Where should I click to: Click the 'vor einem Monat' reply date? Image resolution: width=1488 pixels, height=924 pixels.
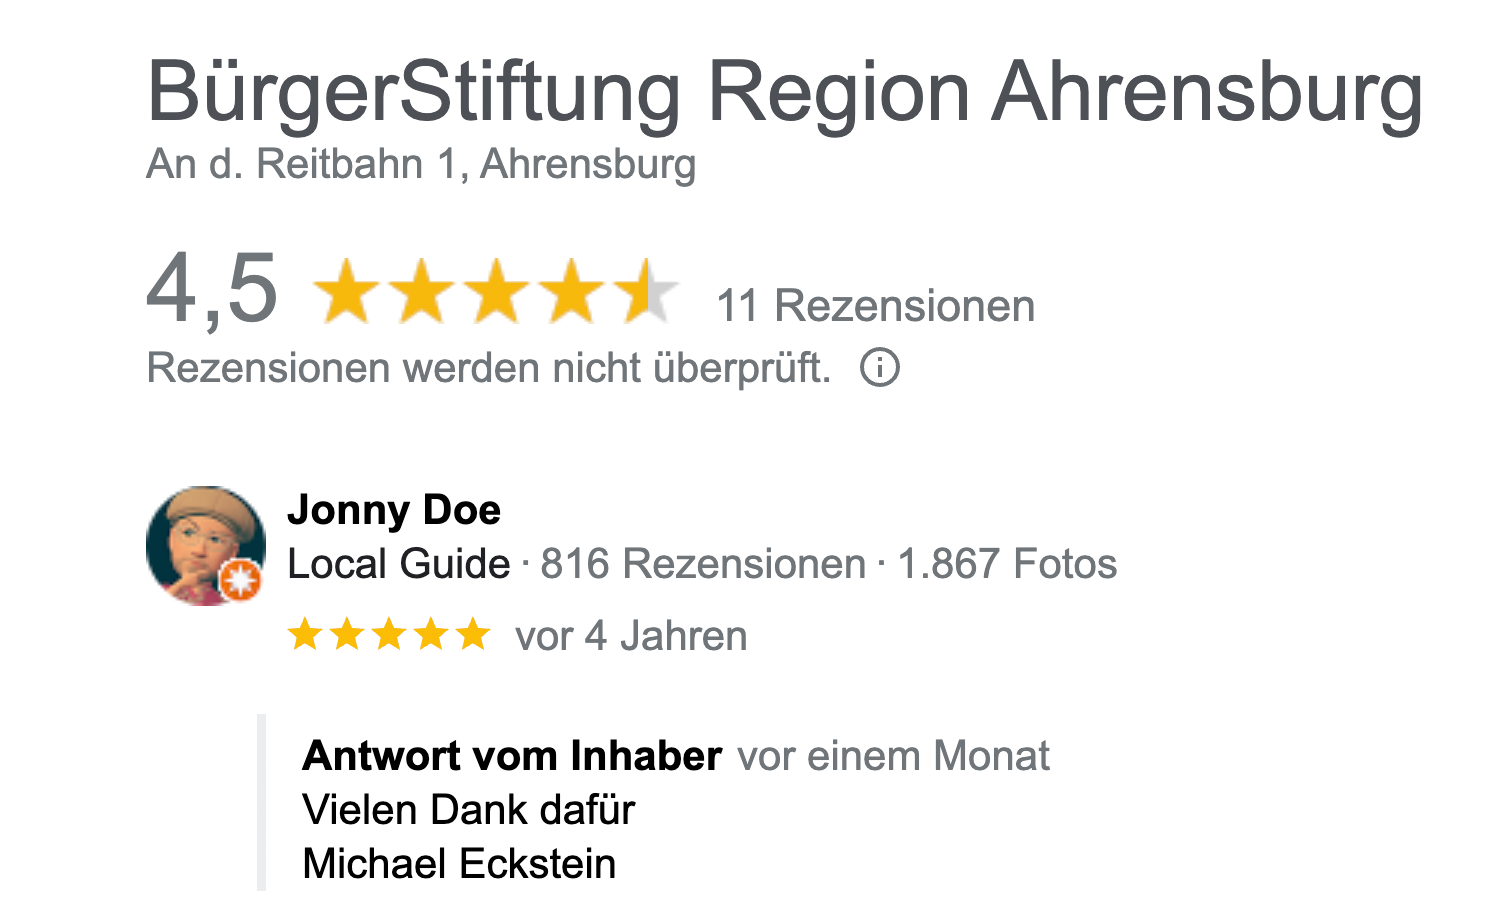point(894,756)
